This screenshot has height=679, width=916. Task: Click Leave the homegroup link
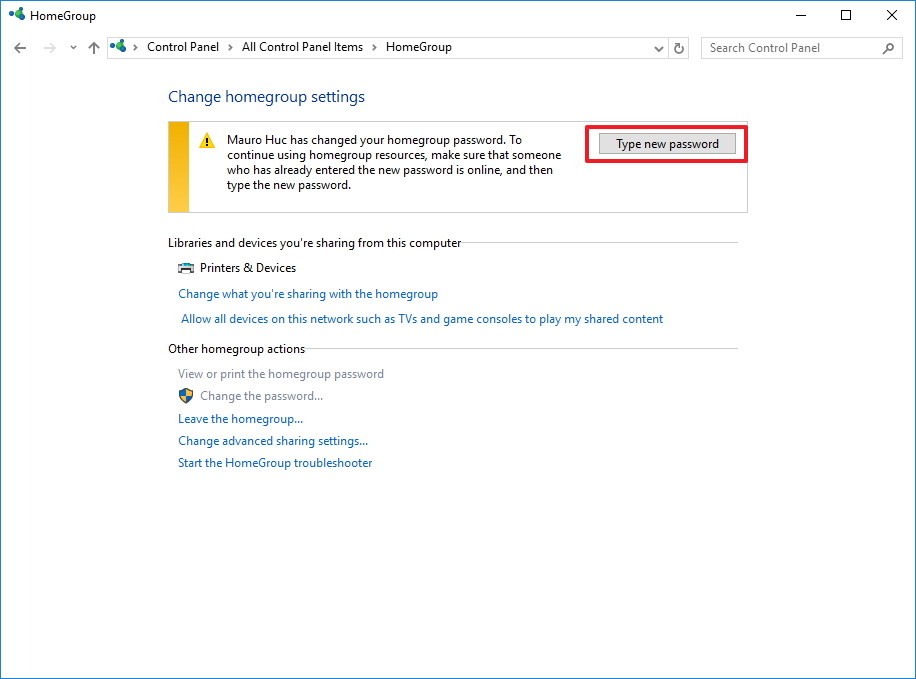240,418
